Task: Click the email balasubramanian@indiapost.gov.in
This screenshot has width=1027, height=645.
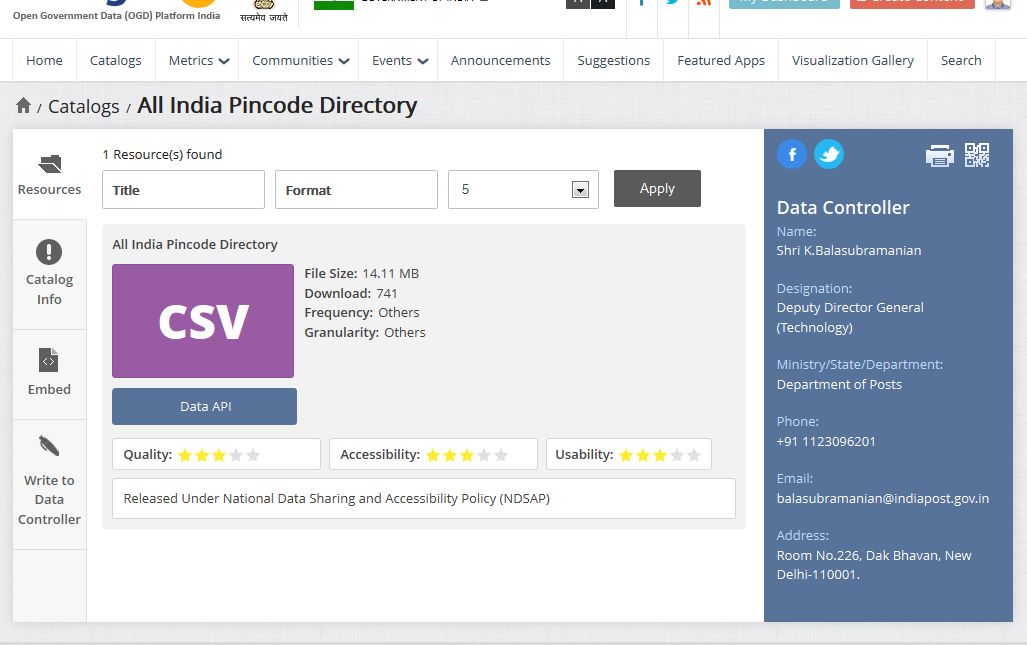Action: tap(883, 498)
